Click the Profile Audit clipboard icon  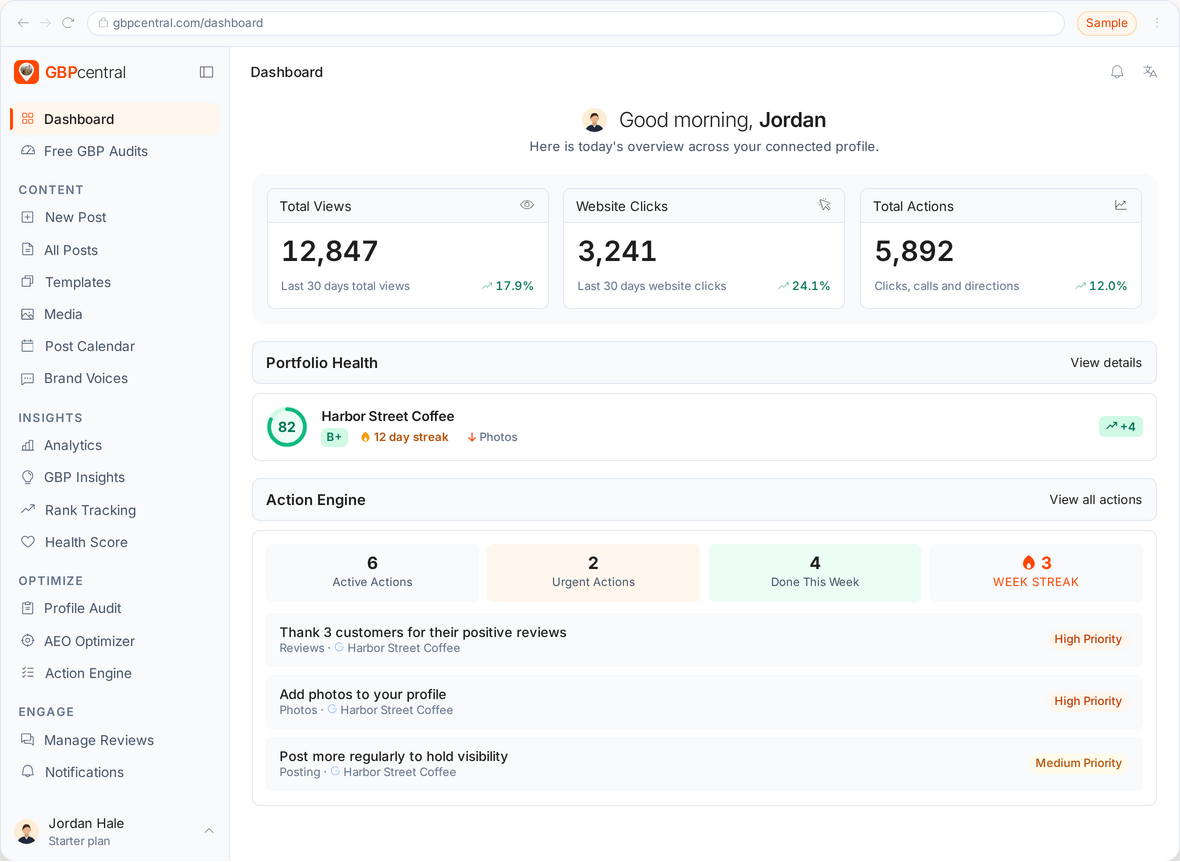point(28,608)
